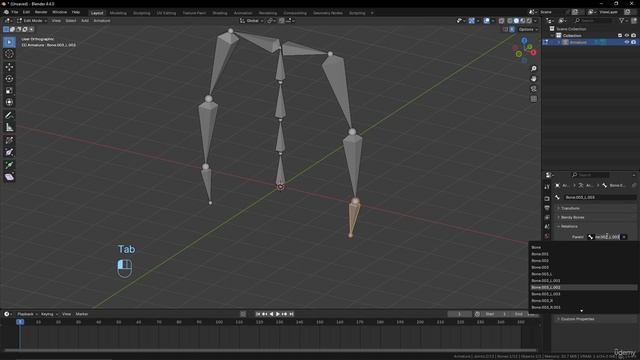Open the viewport Options dropdown
The height and width of the screenshot is (360, 640).
pos(528,29)
